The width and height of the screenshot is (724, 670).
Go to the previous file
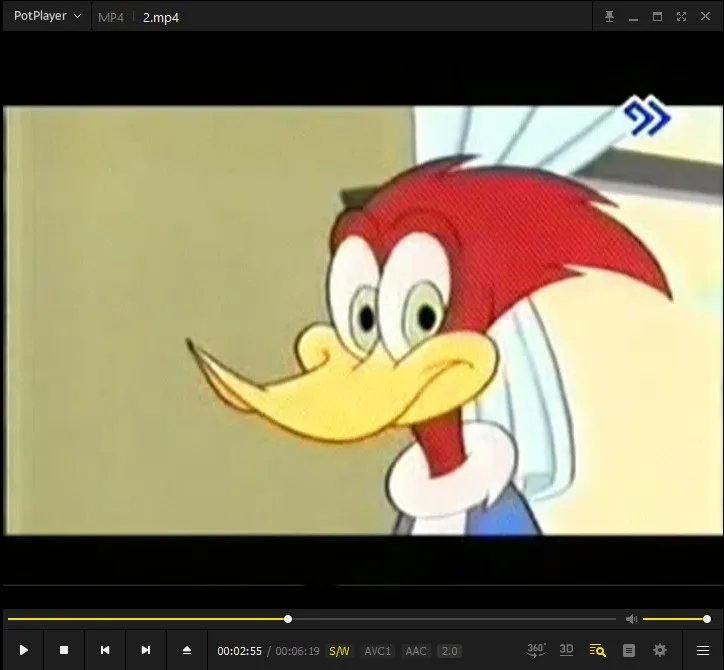105,650
